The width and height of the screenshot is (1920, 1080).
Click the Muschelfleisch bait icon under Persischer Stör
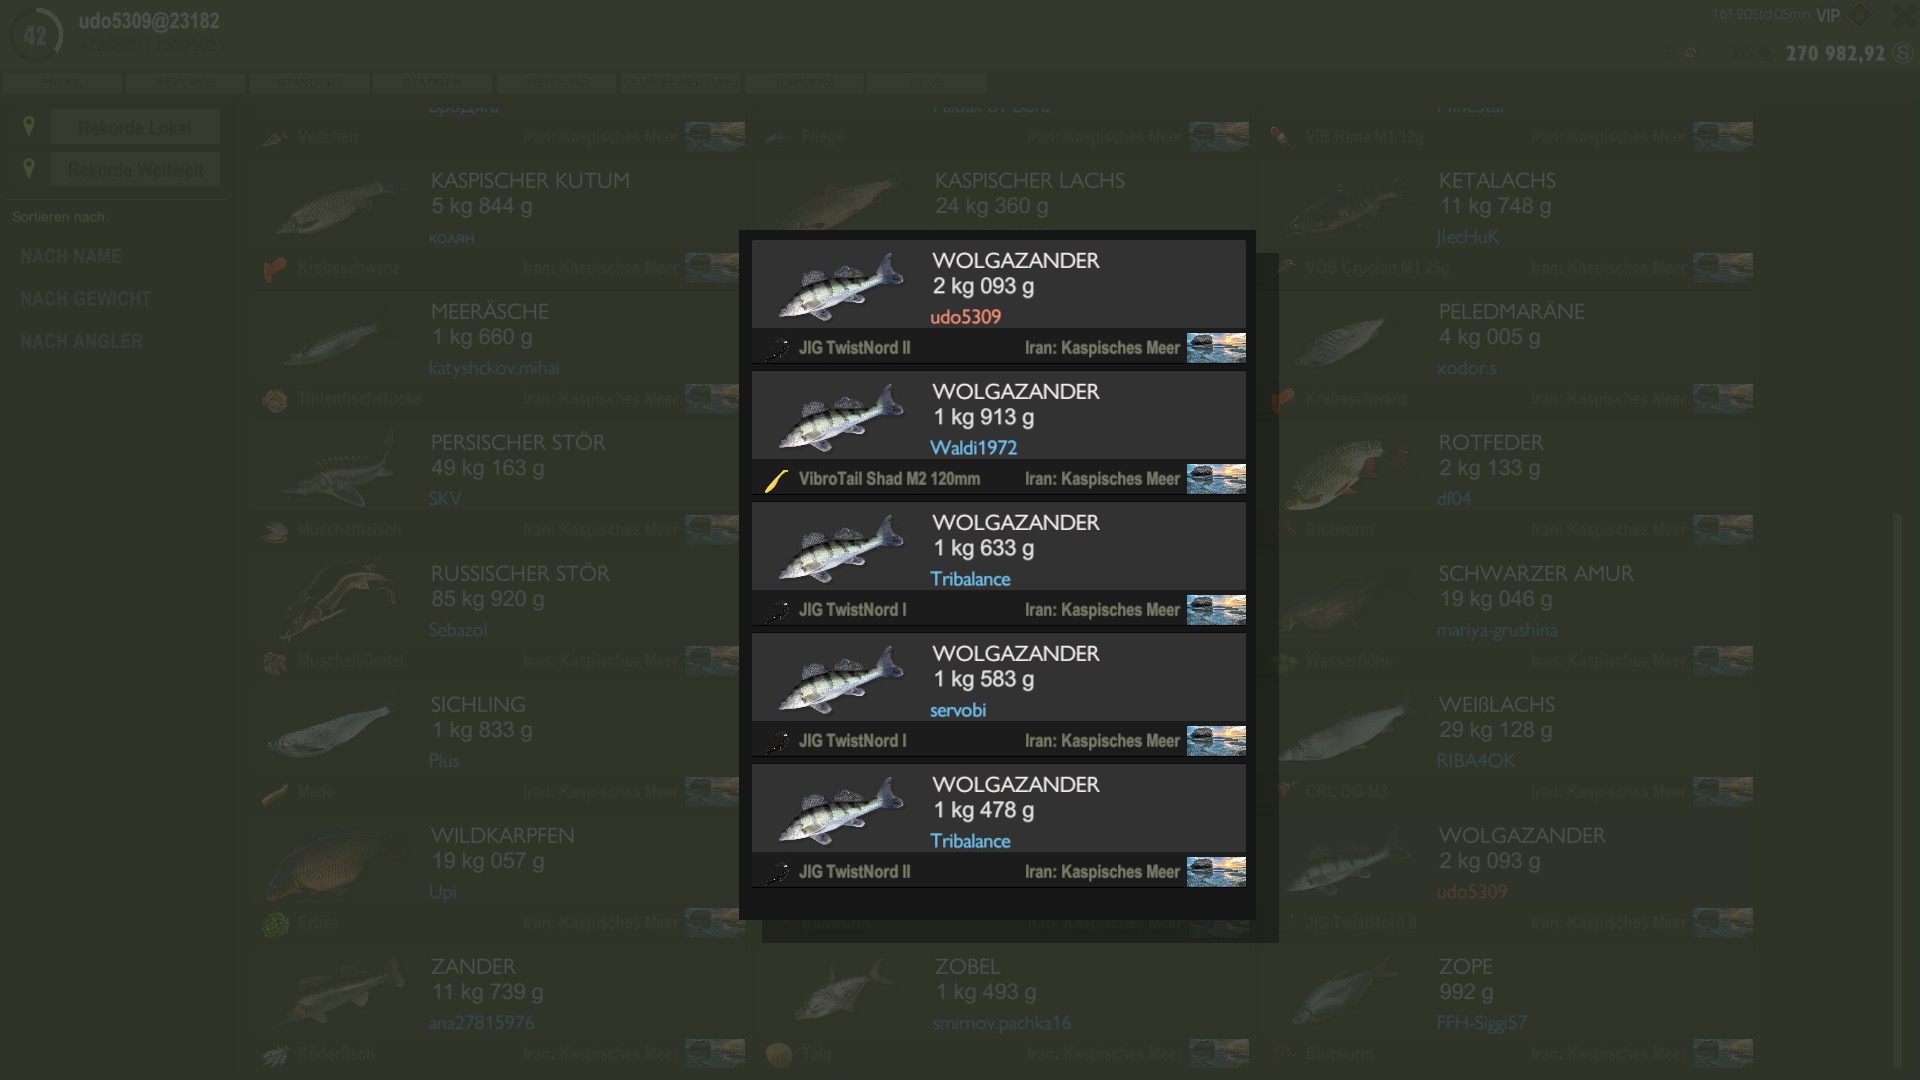coord(275,531)
